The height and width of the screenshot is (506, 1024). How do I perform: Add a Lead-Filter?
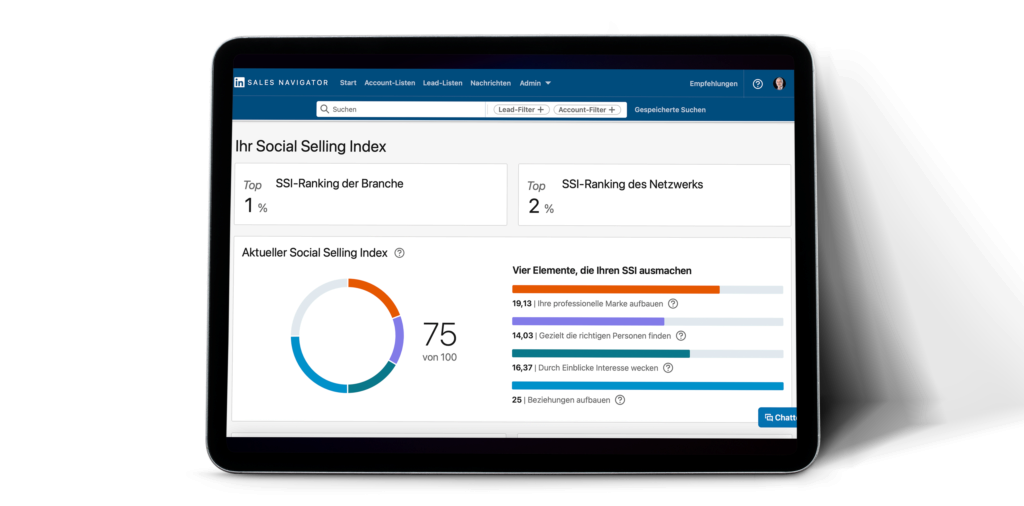click(521, 110)
